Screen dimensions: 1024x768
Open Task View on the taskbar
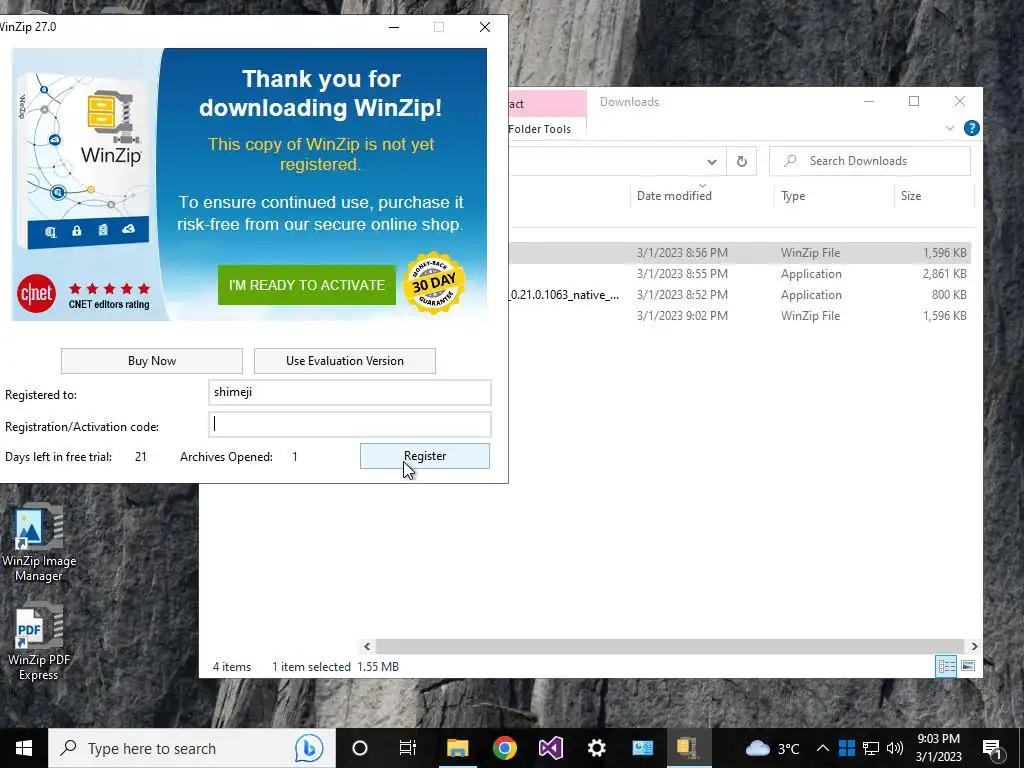point(408,748)
